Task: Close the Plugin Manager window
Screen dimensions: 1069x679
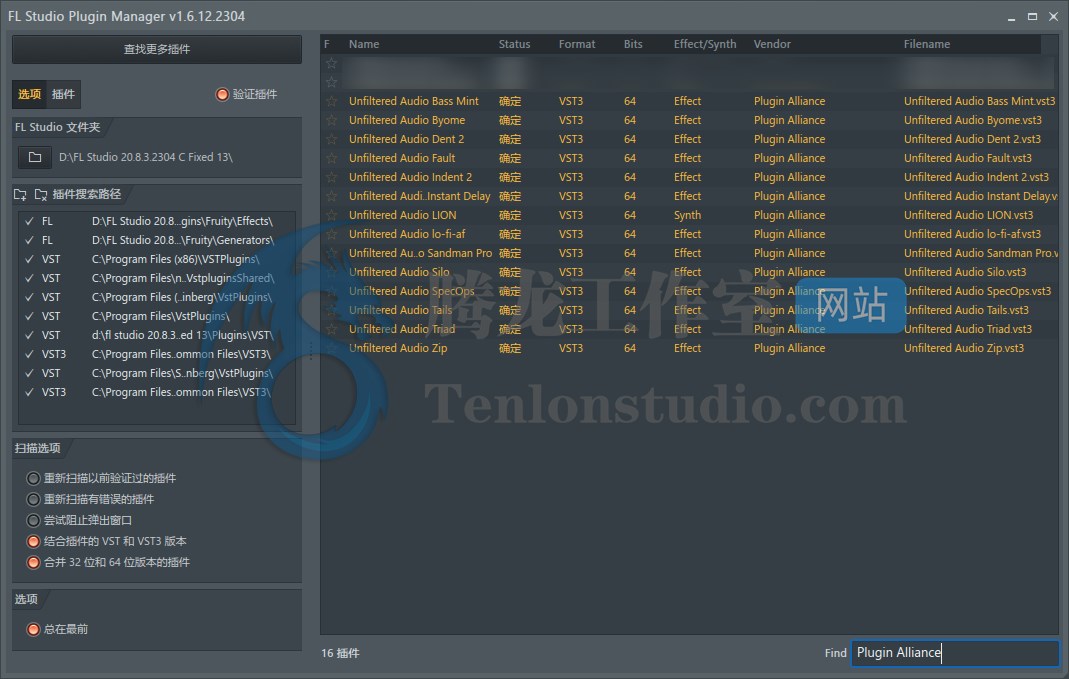Action: click(x=1053, y=16)
